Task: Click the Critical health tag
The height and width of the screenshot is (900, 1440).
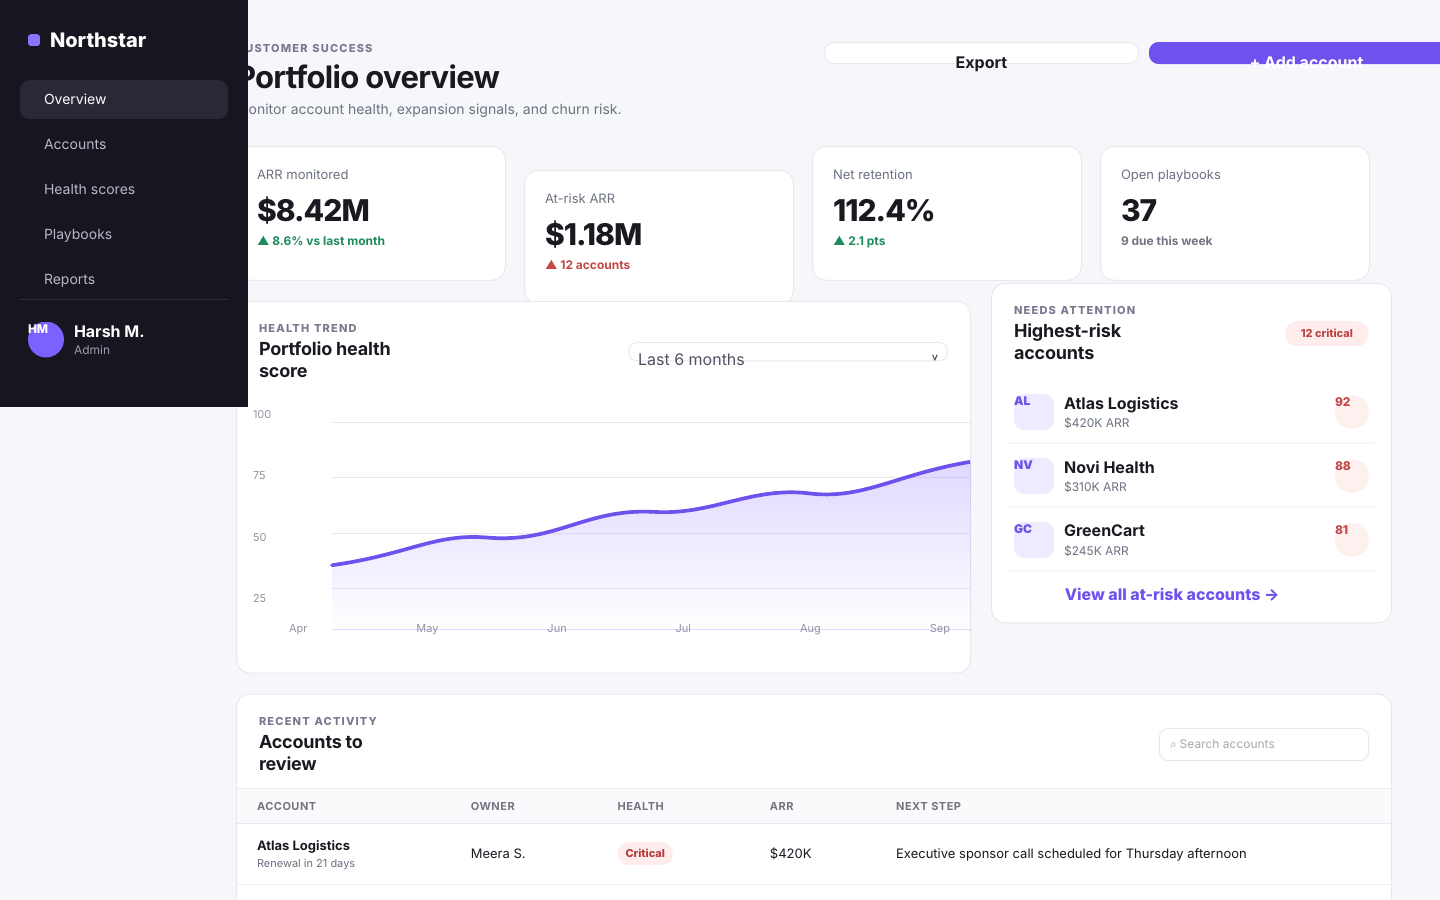Action: 645,853
